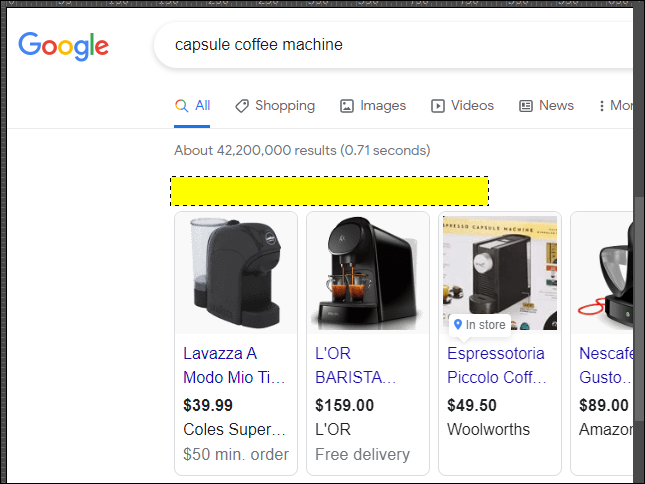Click the Woolworths seller name
645x484 pixels.
(489, 430)
